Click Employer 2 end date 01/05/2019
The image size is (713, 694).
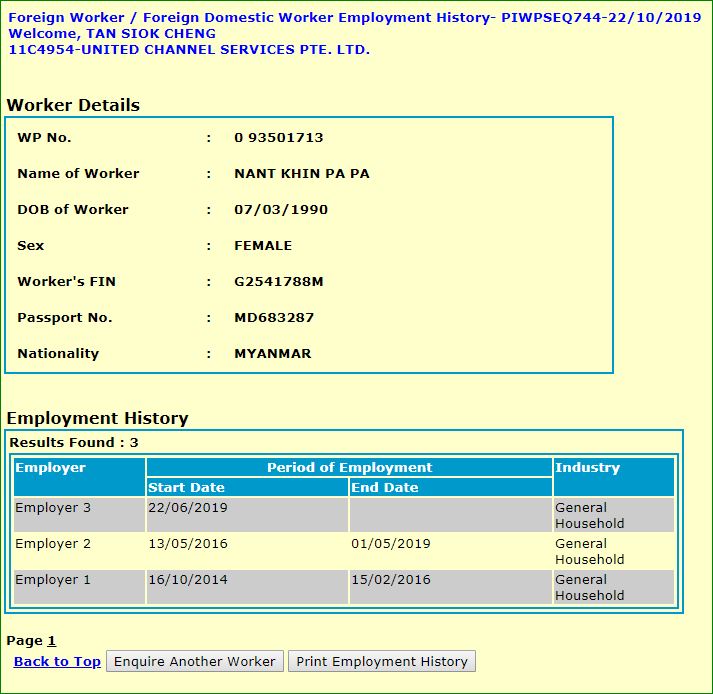[390, 544]
